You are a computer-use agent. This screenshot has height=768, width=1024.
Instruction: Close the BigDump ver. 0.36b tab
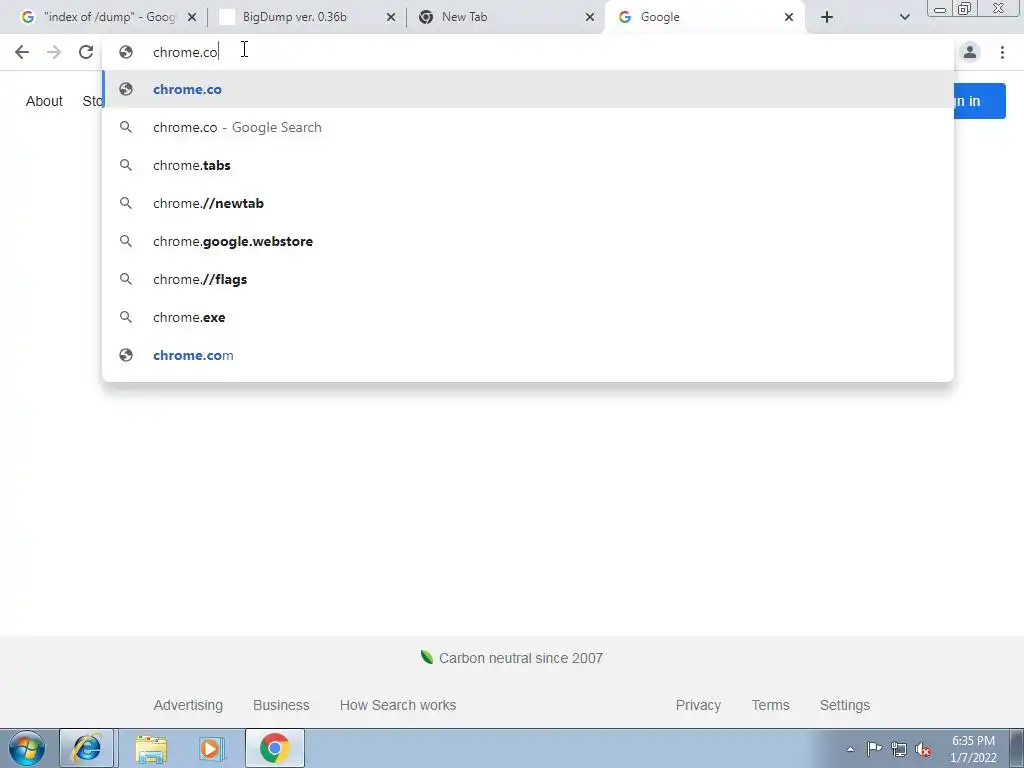pyautogui.click(x=391, y=17)
